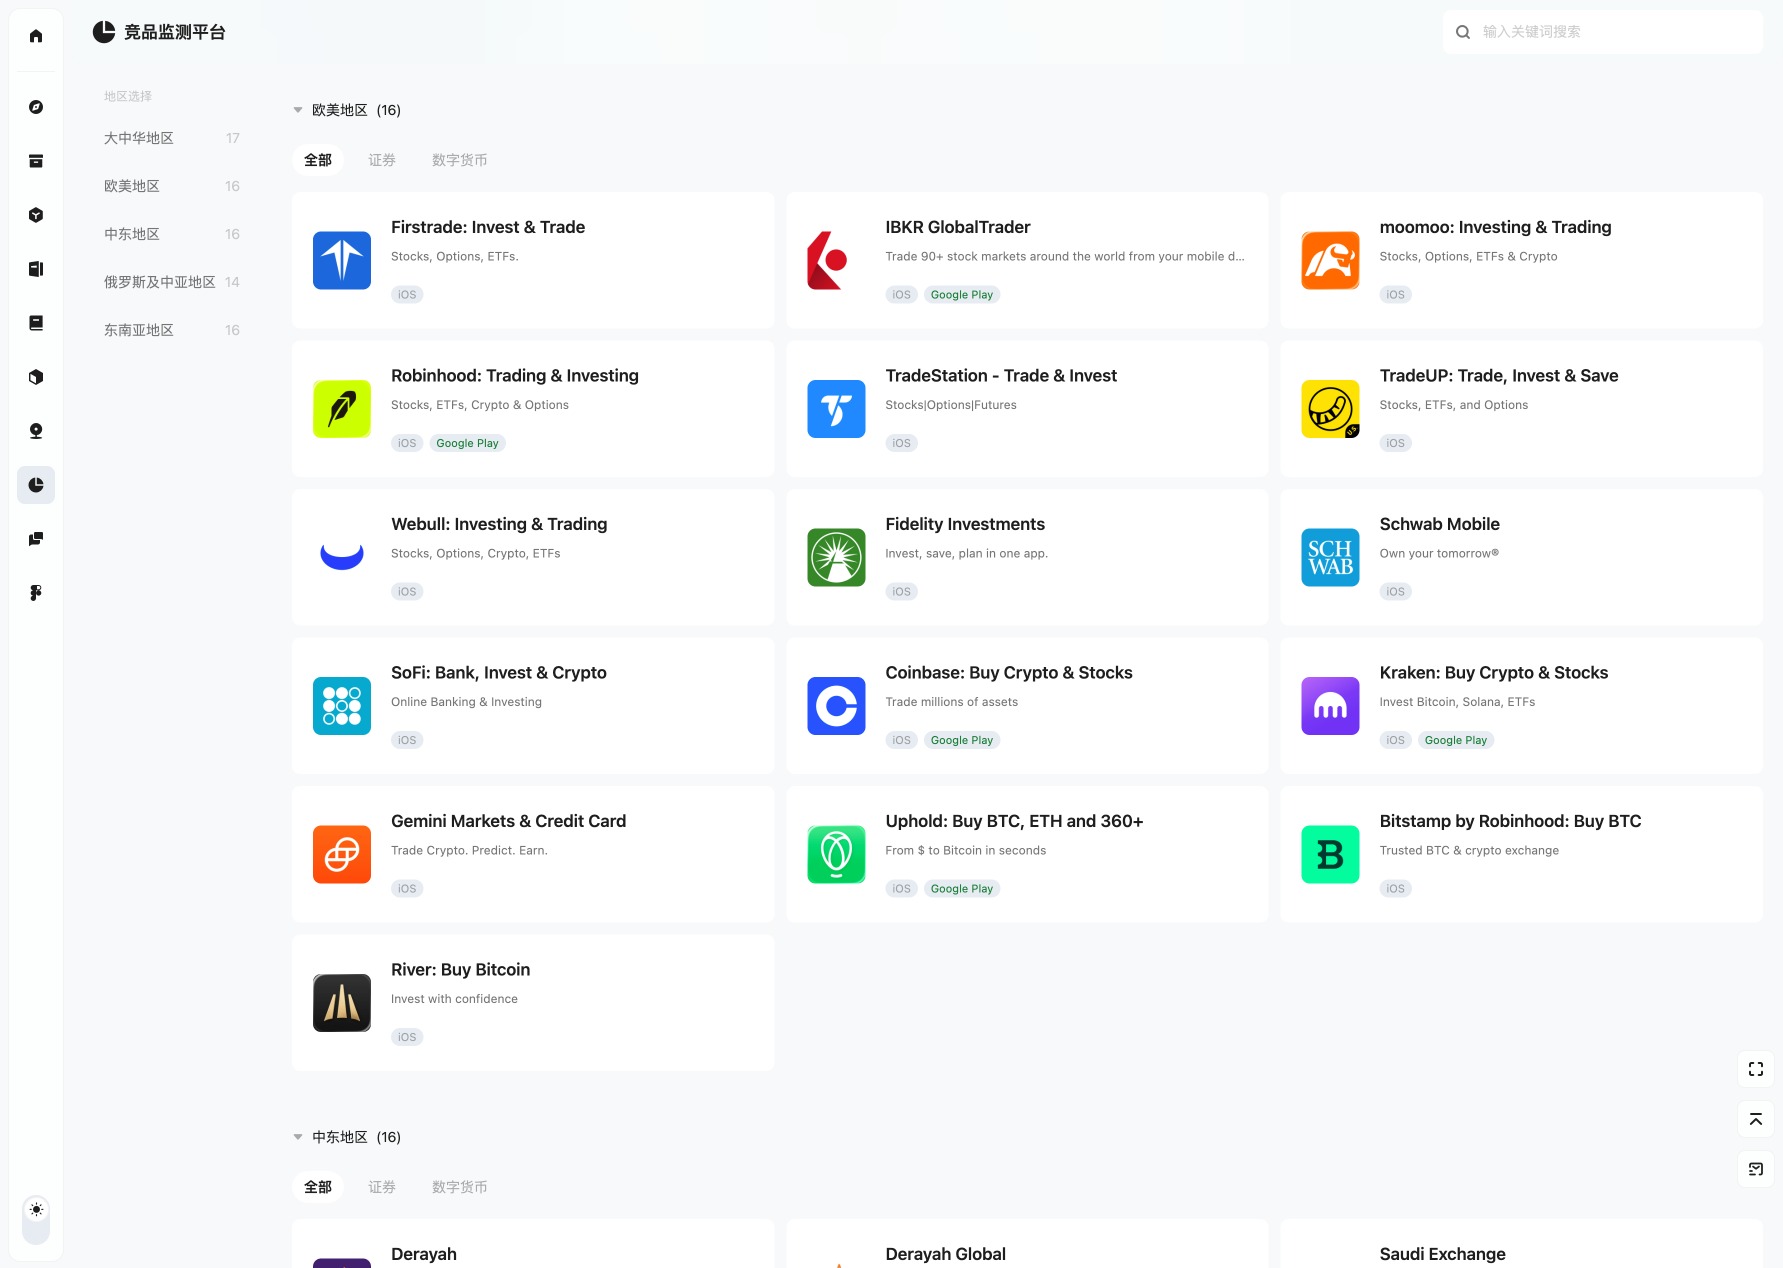Open the home icon in sidebar
Image resolution: width=1783 pixels, height=1268 pixels.
click(36, 36)
